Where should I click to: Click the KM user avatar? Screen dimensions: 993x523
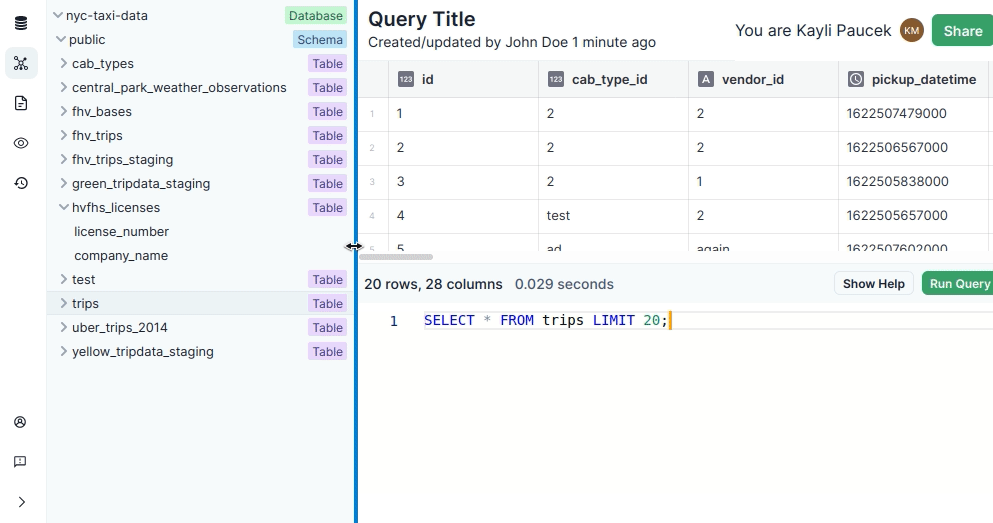911,31
